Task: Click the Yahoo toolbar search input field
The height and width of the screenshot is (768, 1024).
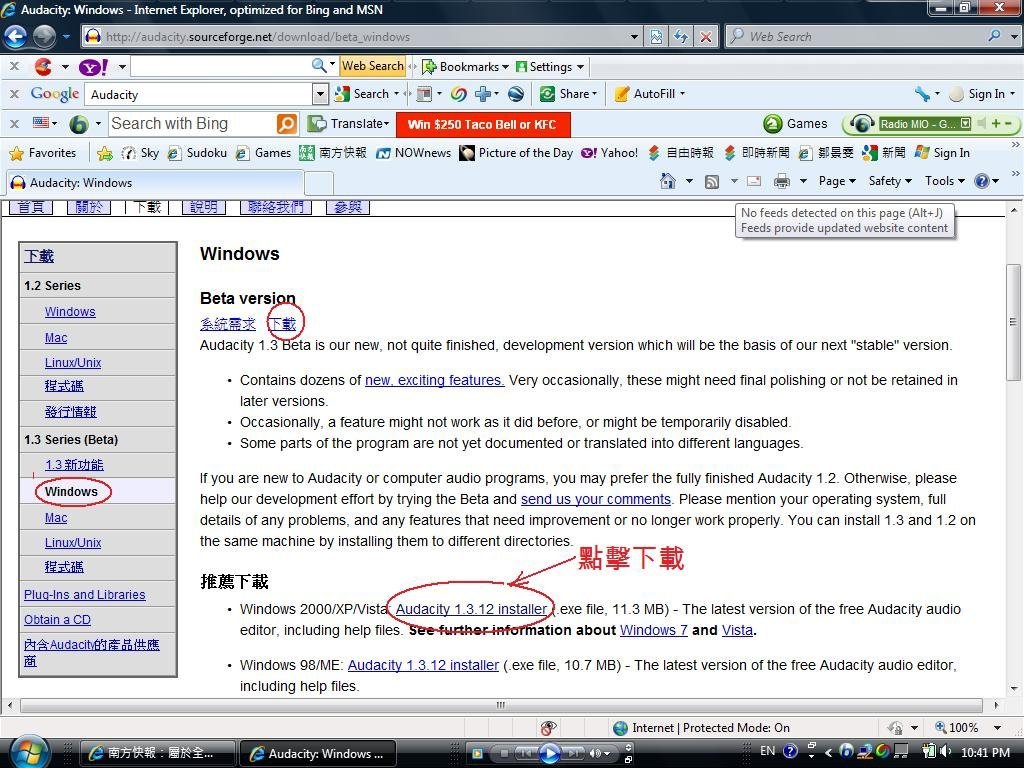Action: pyautogui.click(x=221, y=66)
